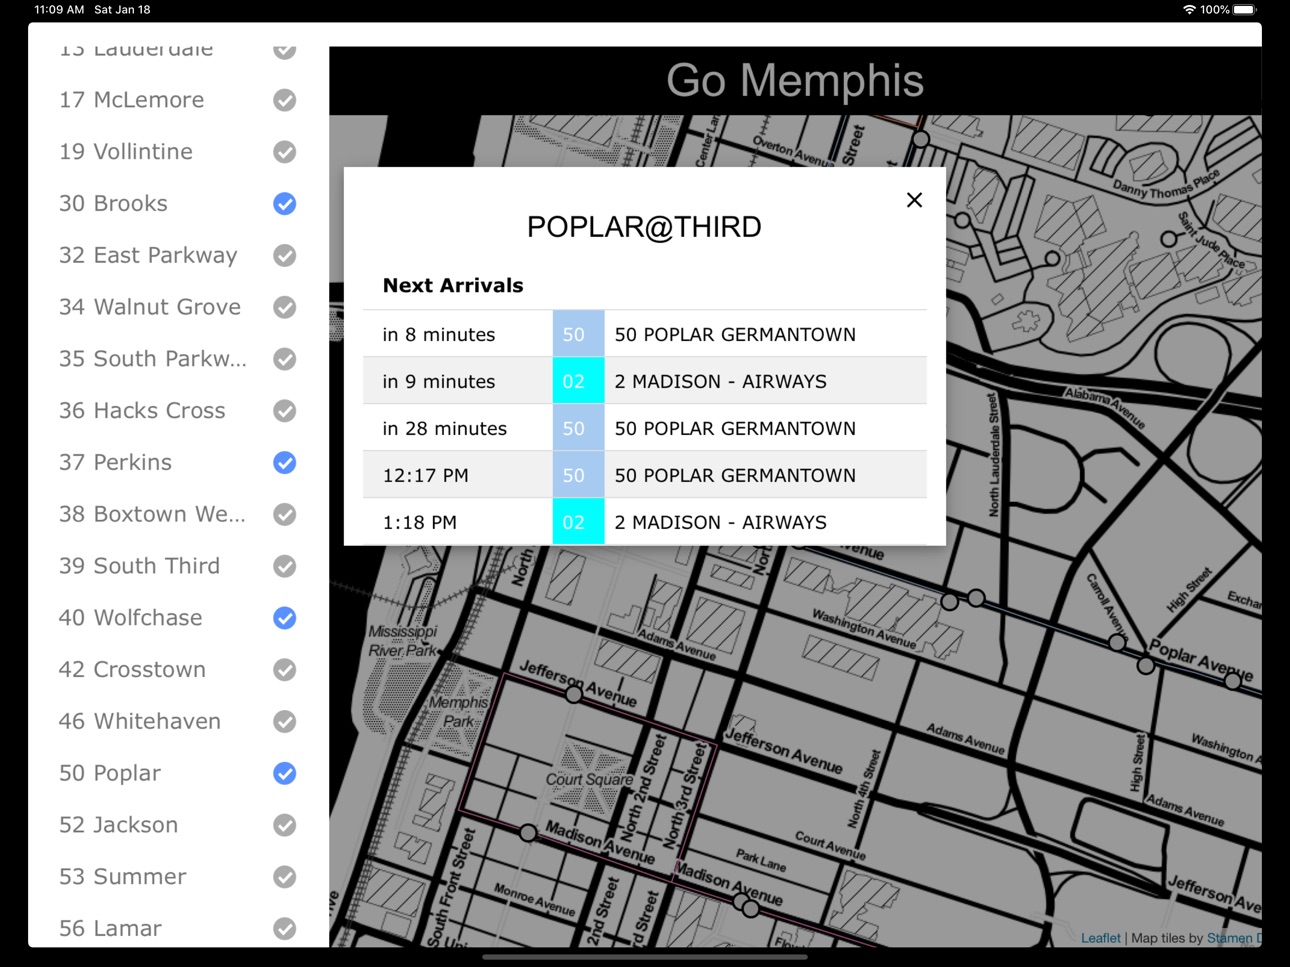Select the 17 McLemore route label

131,100
